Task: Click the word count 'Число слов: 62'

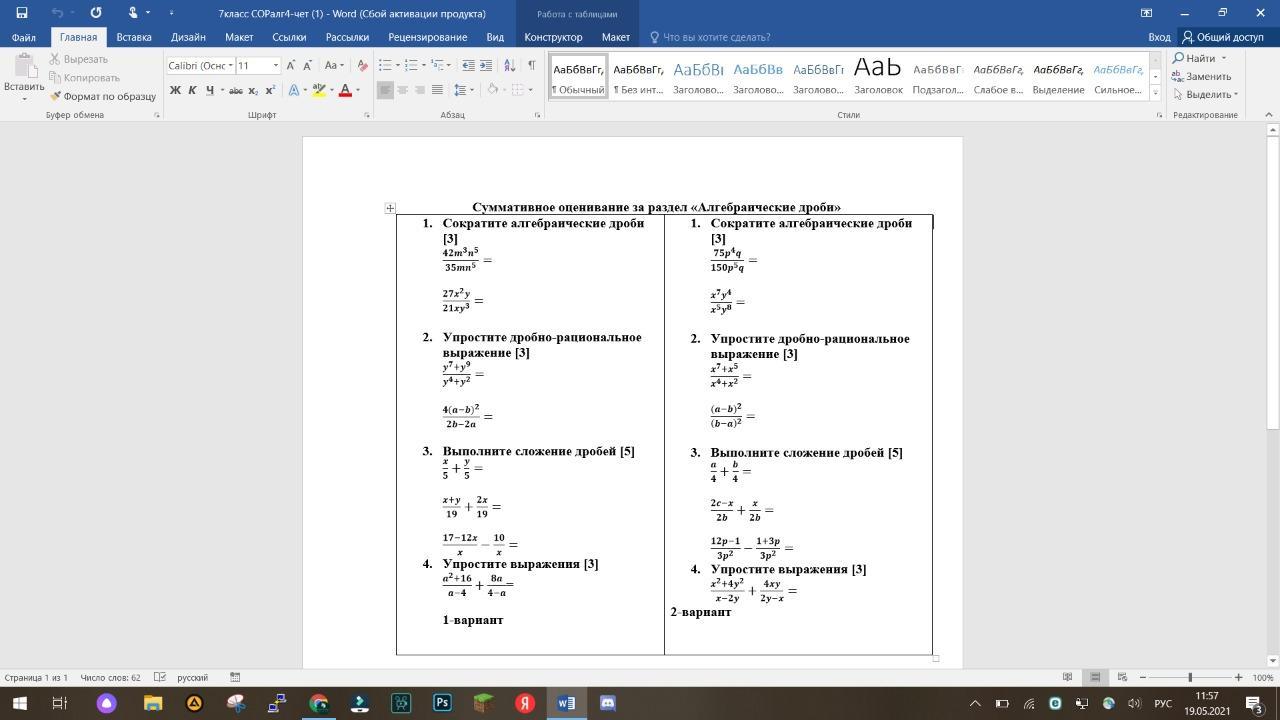Action: click(110, 678)
